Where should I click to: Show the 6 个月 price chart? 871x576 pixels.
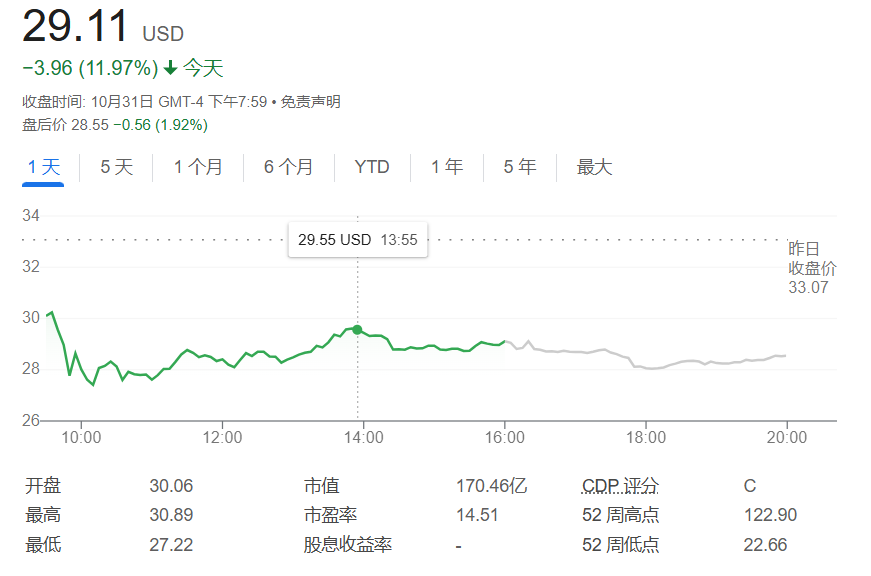pos(288,167)
